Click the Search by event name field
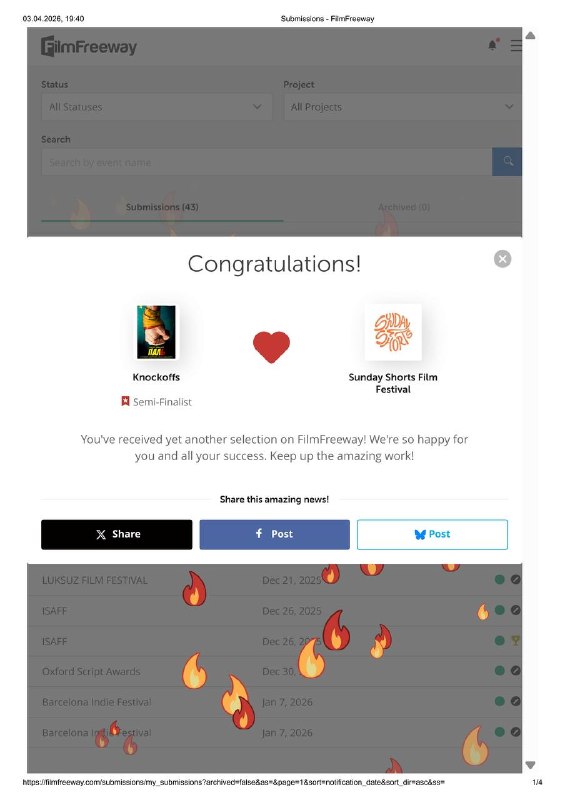Image resolution: width=565 pixels, height=800 pixels. tap(266, 162)
